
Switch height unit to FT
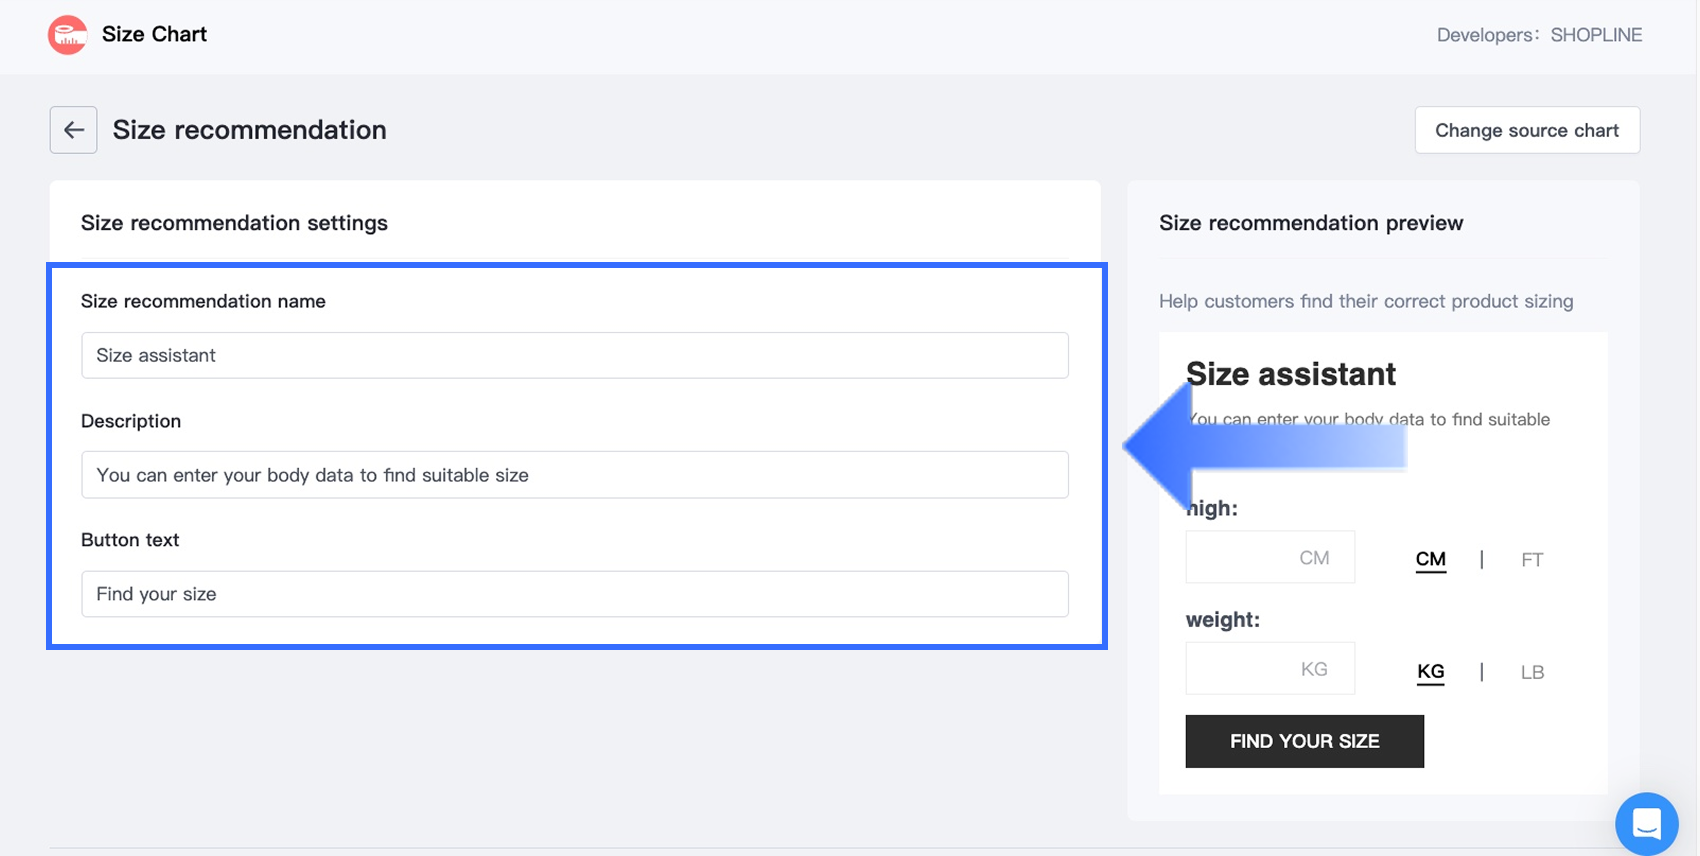(x=1531, y=560)
